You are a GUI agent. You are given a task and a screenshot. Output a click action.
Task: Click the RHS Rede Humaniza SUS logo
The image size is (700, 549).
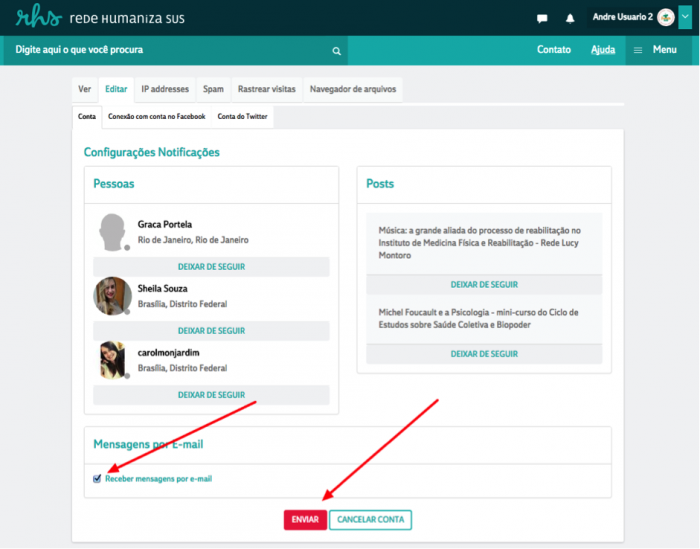pos(100,18)
